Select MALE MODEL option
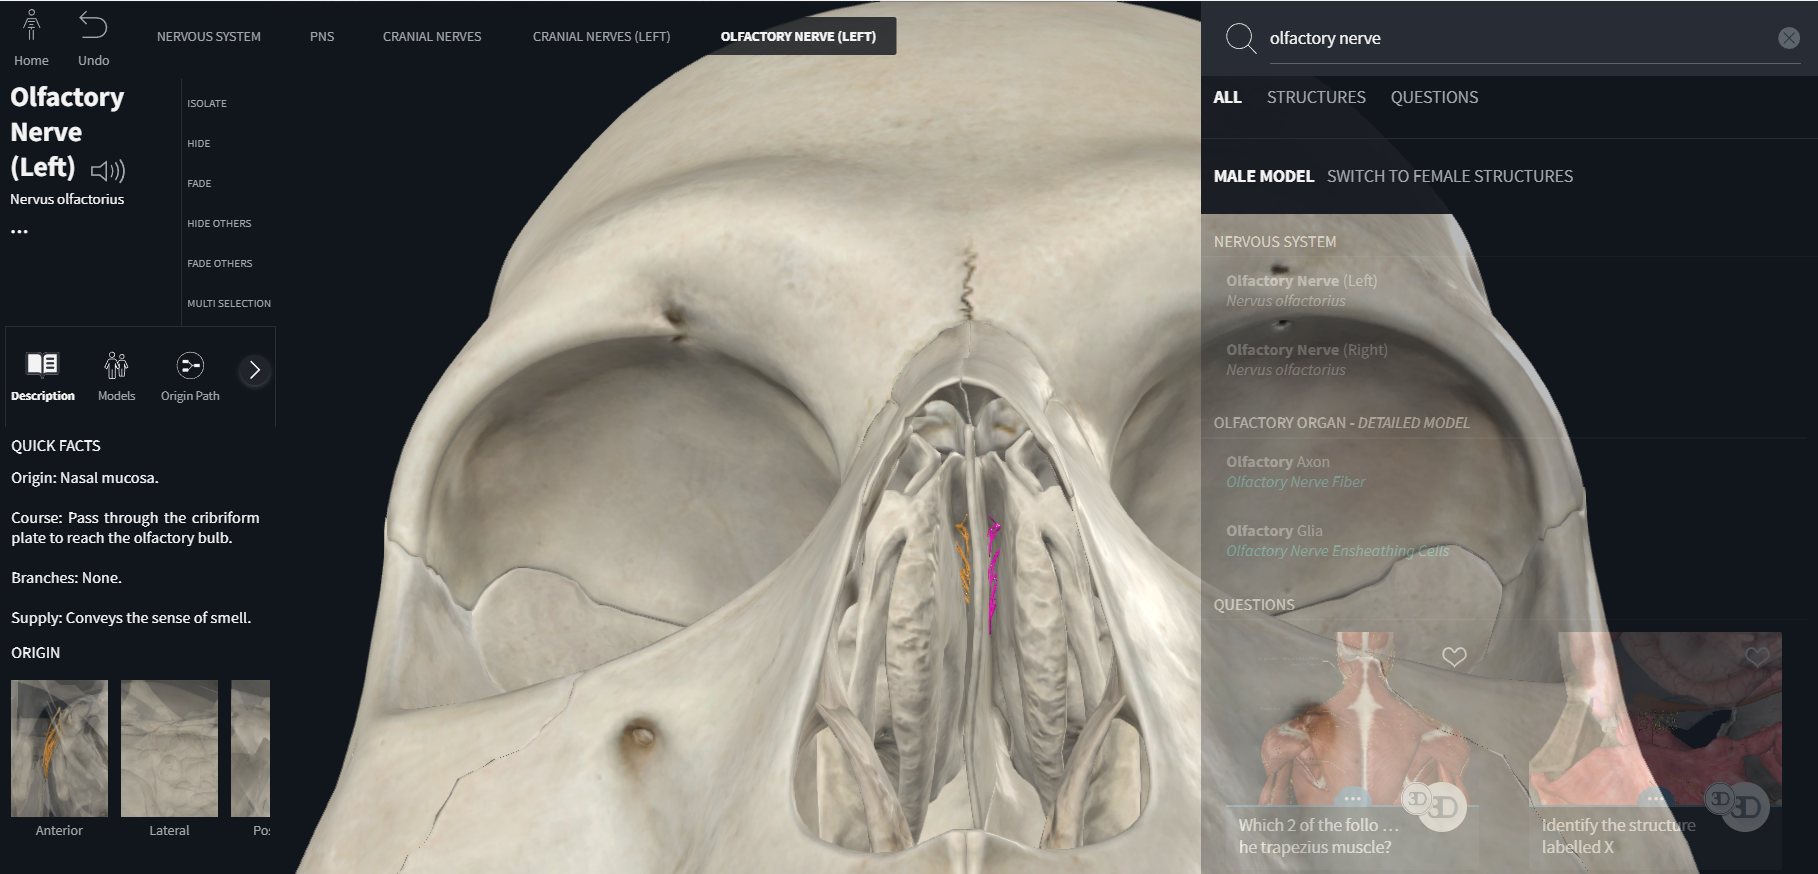 pos(1263,176)
